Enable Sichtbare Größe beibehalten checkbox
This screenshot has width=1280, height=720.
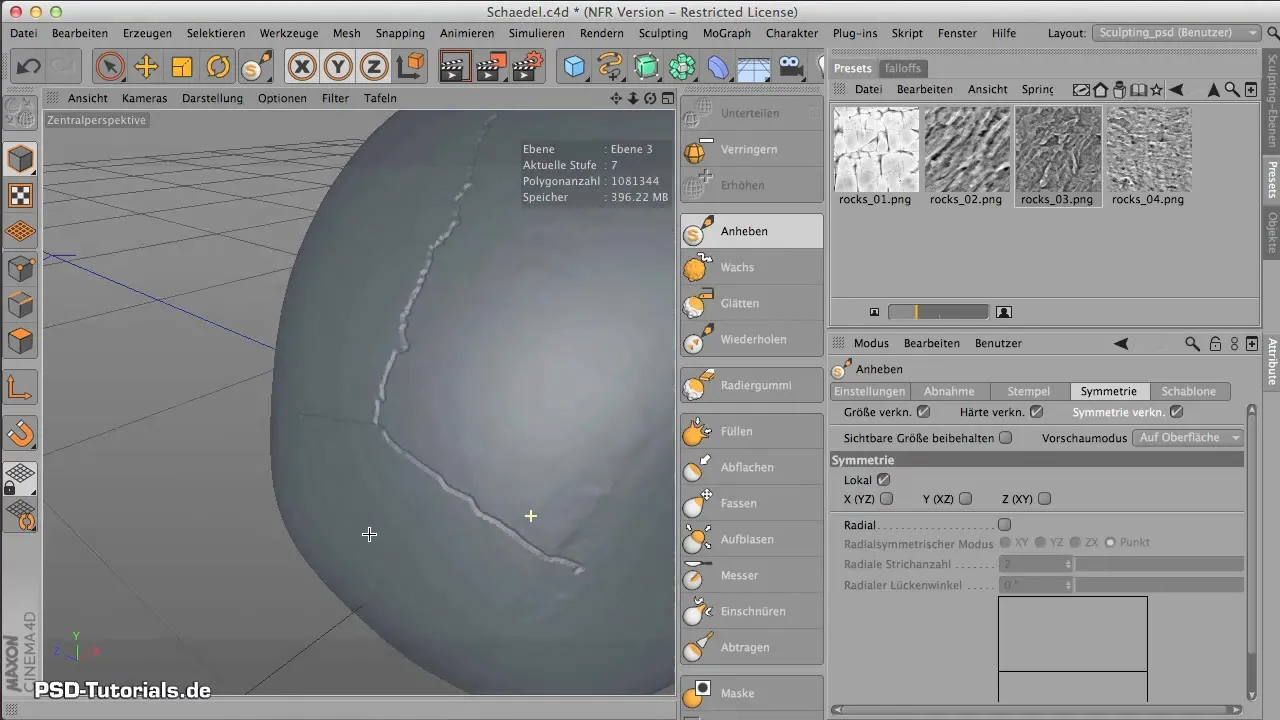pyautogui.click(x=1006, y=438)
